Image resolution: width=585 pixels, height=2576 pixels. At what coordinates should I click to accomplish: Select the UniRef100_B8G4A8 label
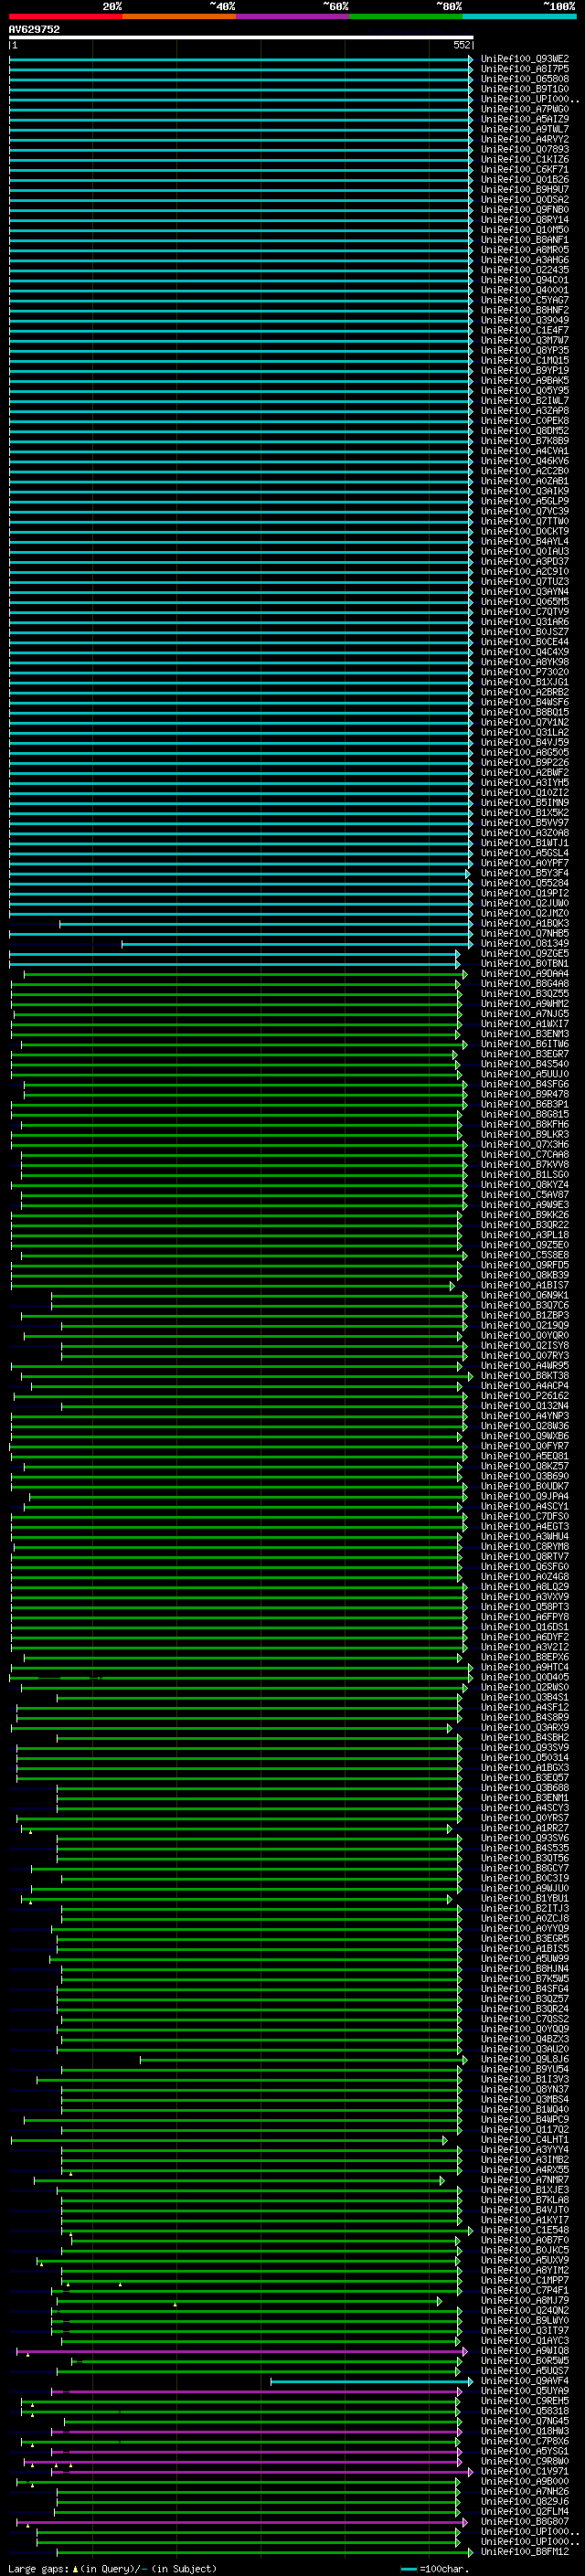525,984
